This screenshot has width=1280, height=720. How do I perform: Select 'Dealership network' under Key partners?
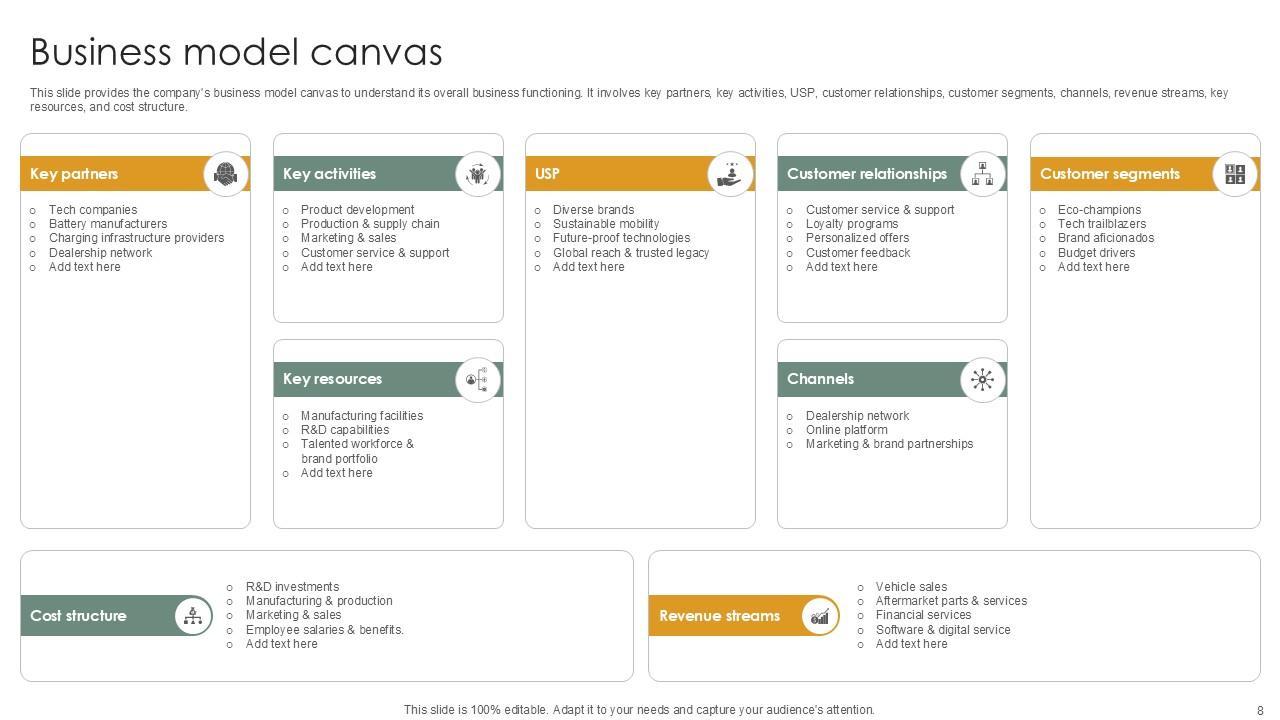coord(100,253)
